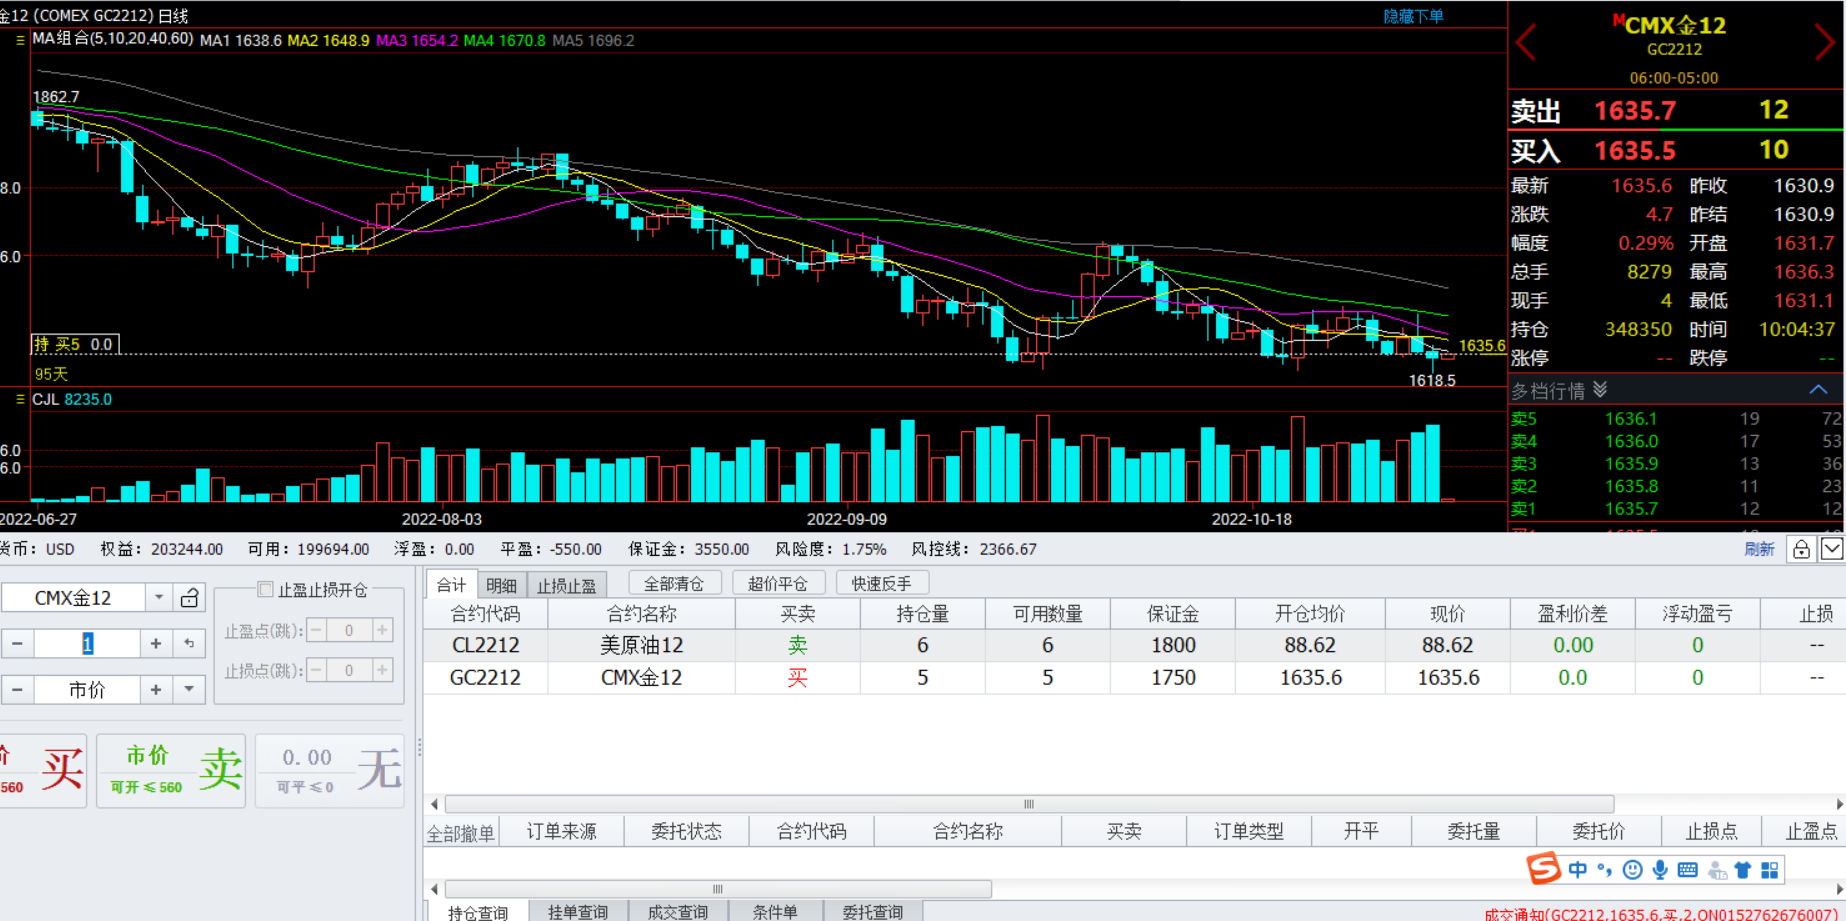Toggle Sogou punctuation mode icon
The image size is (1846, 921).
click(x=1605, y=870)
